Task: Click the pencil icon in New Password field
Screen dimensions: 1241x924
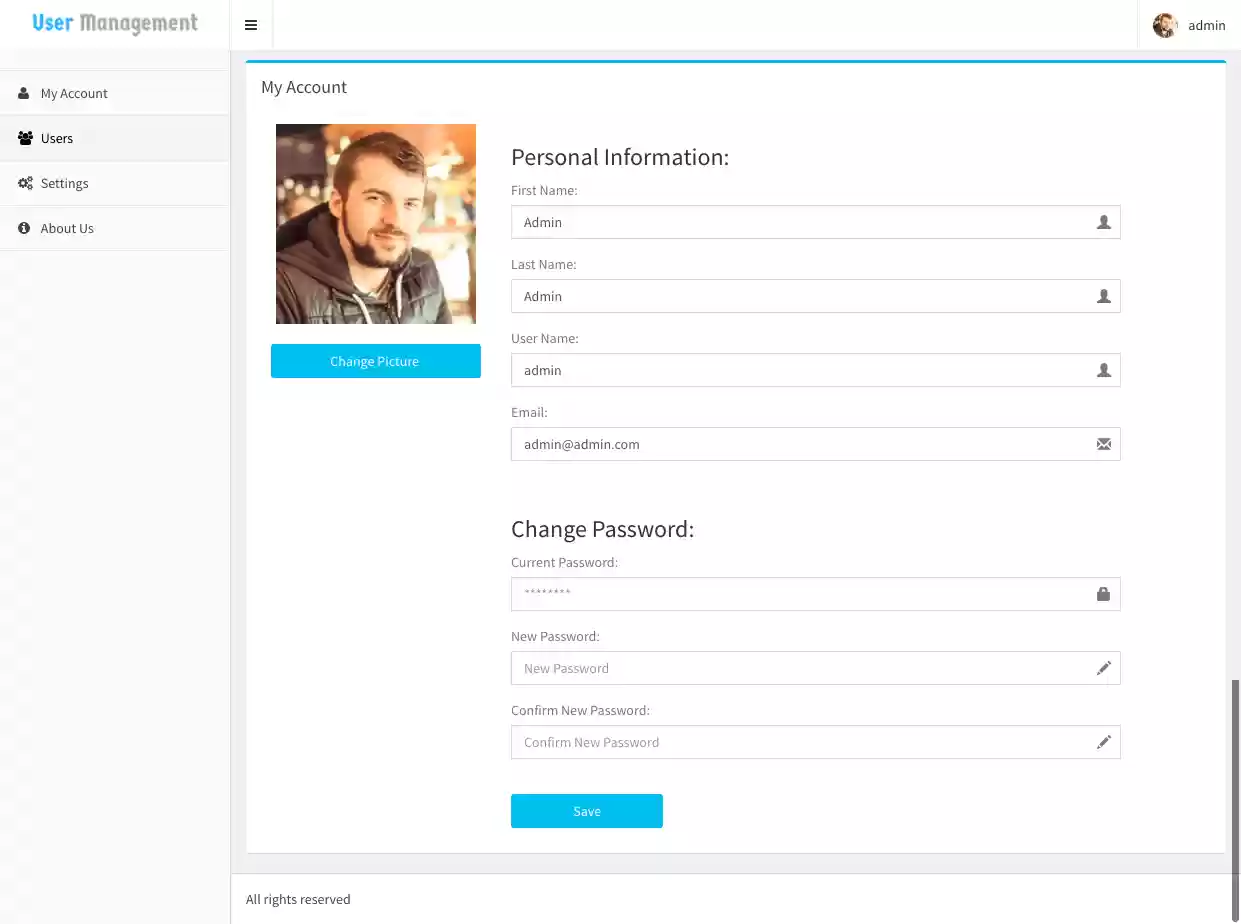Action: click(1103, 668)
